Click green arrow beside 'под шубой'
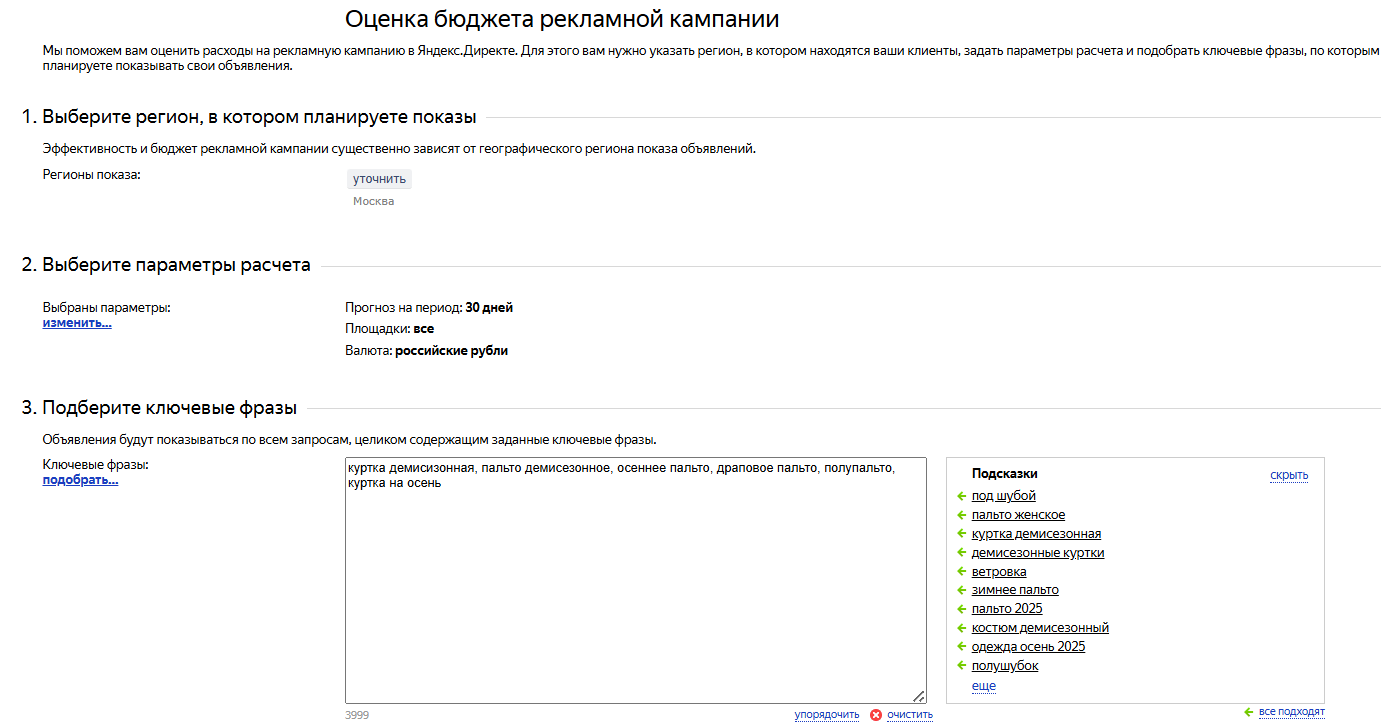The width and height of the screenshot is (1381, 722). coord(961,496)
